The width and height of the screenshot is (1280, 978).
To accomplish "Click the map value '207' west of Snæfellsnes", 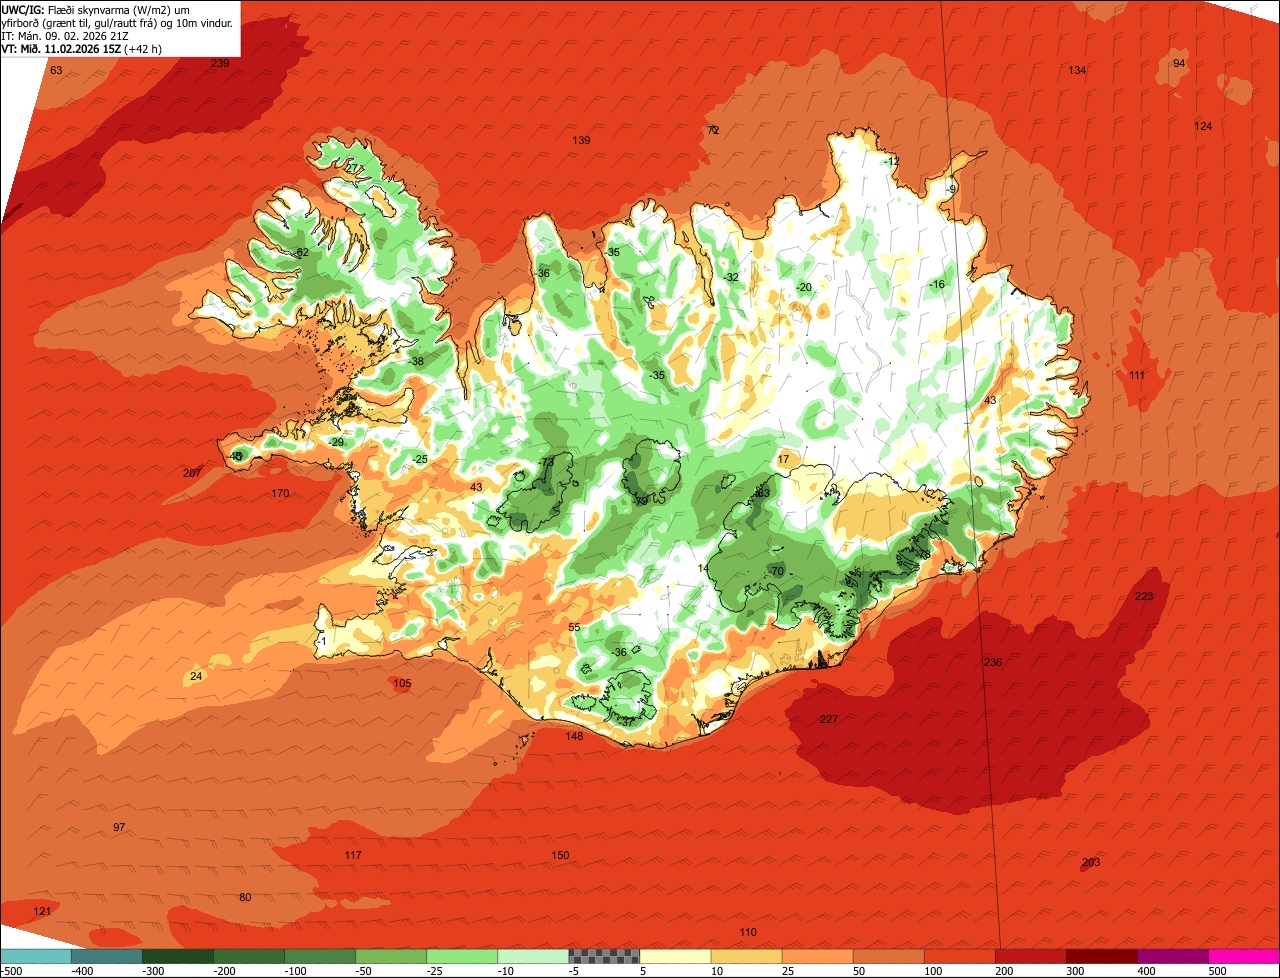I will [192, 473].
